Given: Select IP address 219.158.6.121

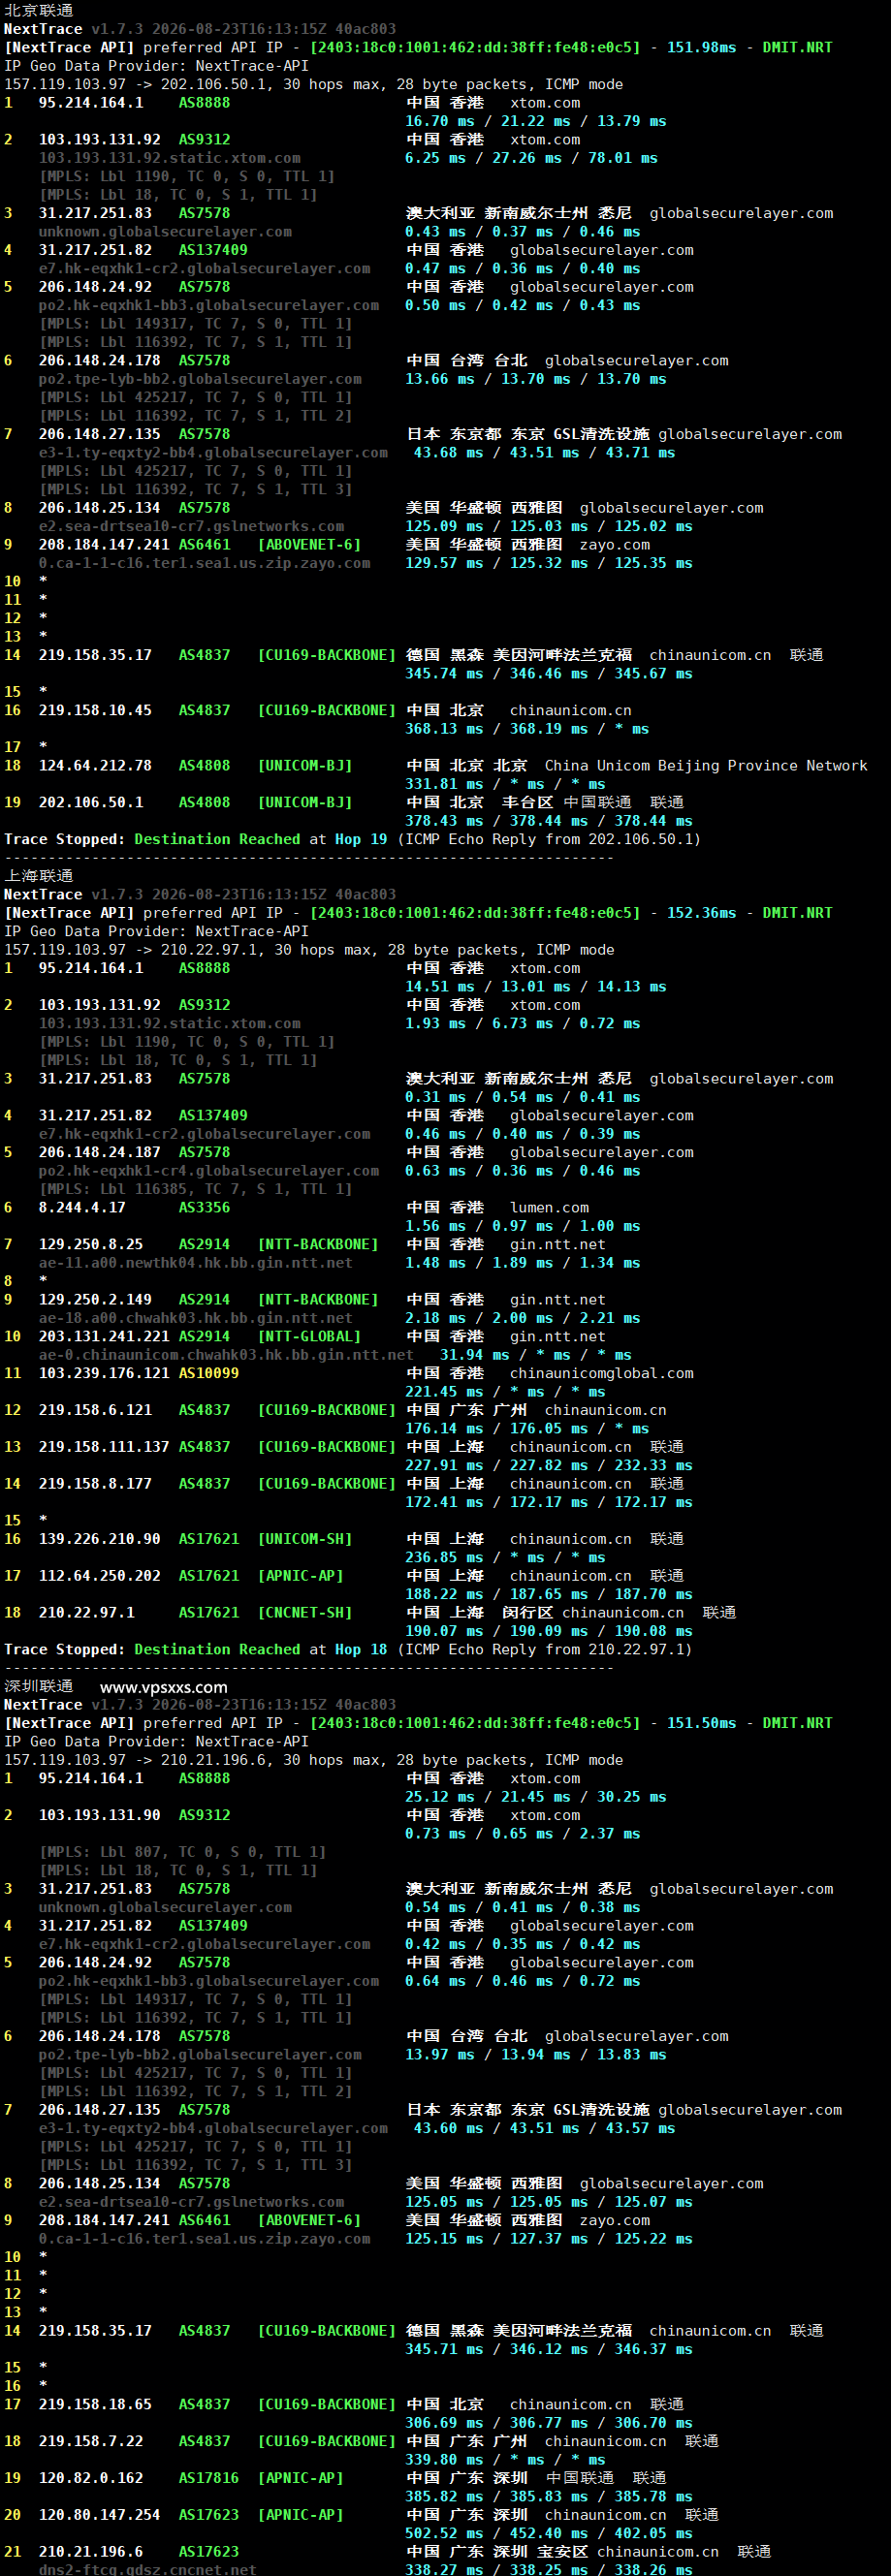Looking at the screenshot, I should (x=95, y=1411).
